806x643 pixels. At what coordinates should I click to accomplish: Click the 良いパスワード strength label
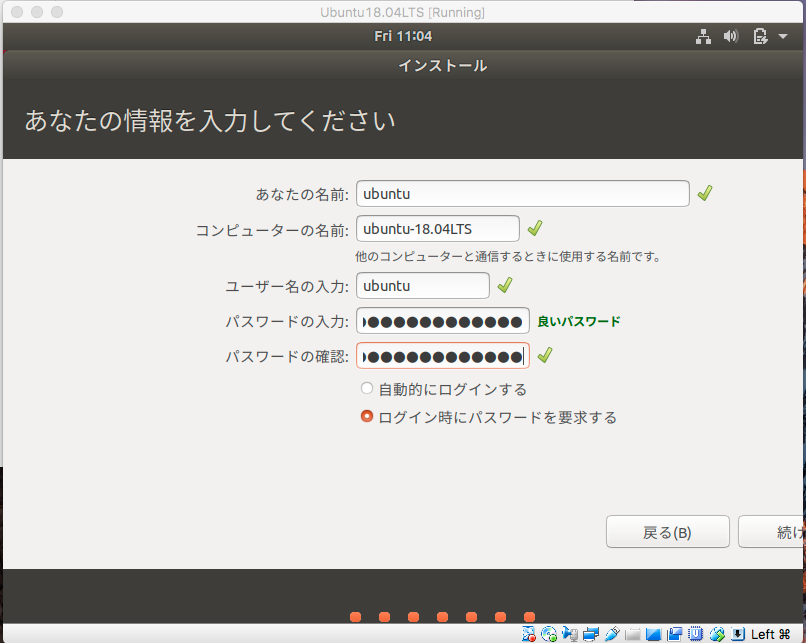579,321
